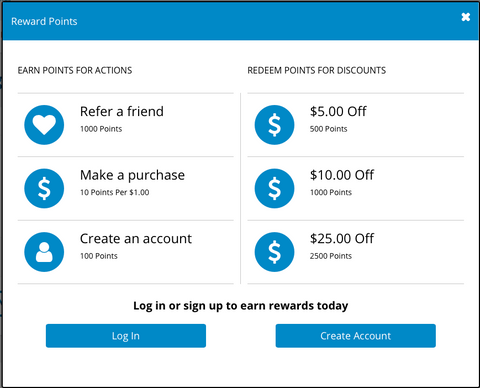The width and height of the screenshot is (480, 388).
Task: Select the Refer a friend title
Action: click(122, 111)
